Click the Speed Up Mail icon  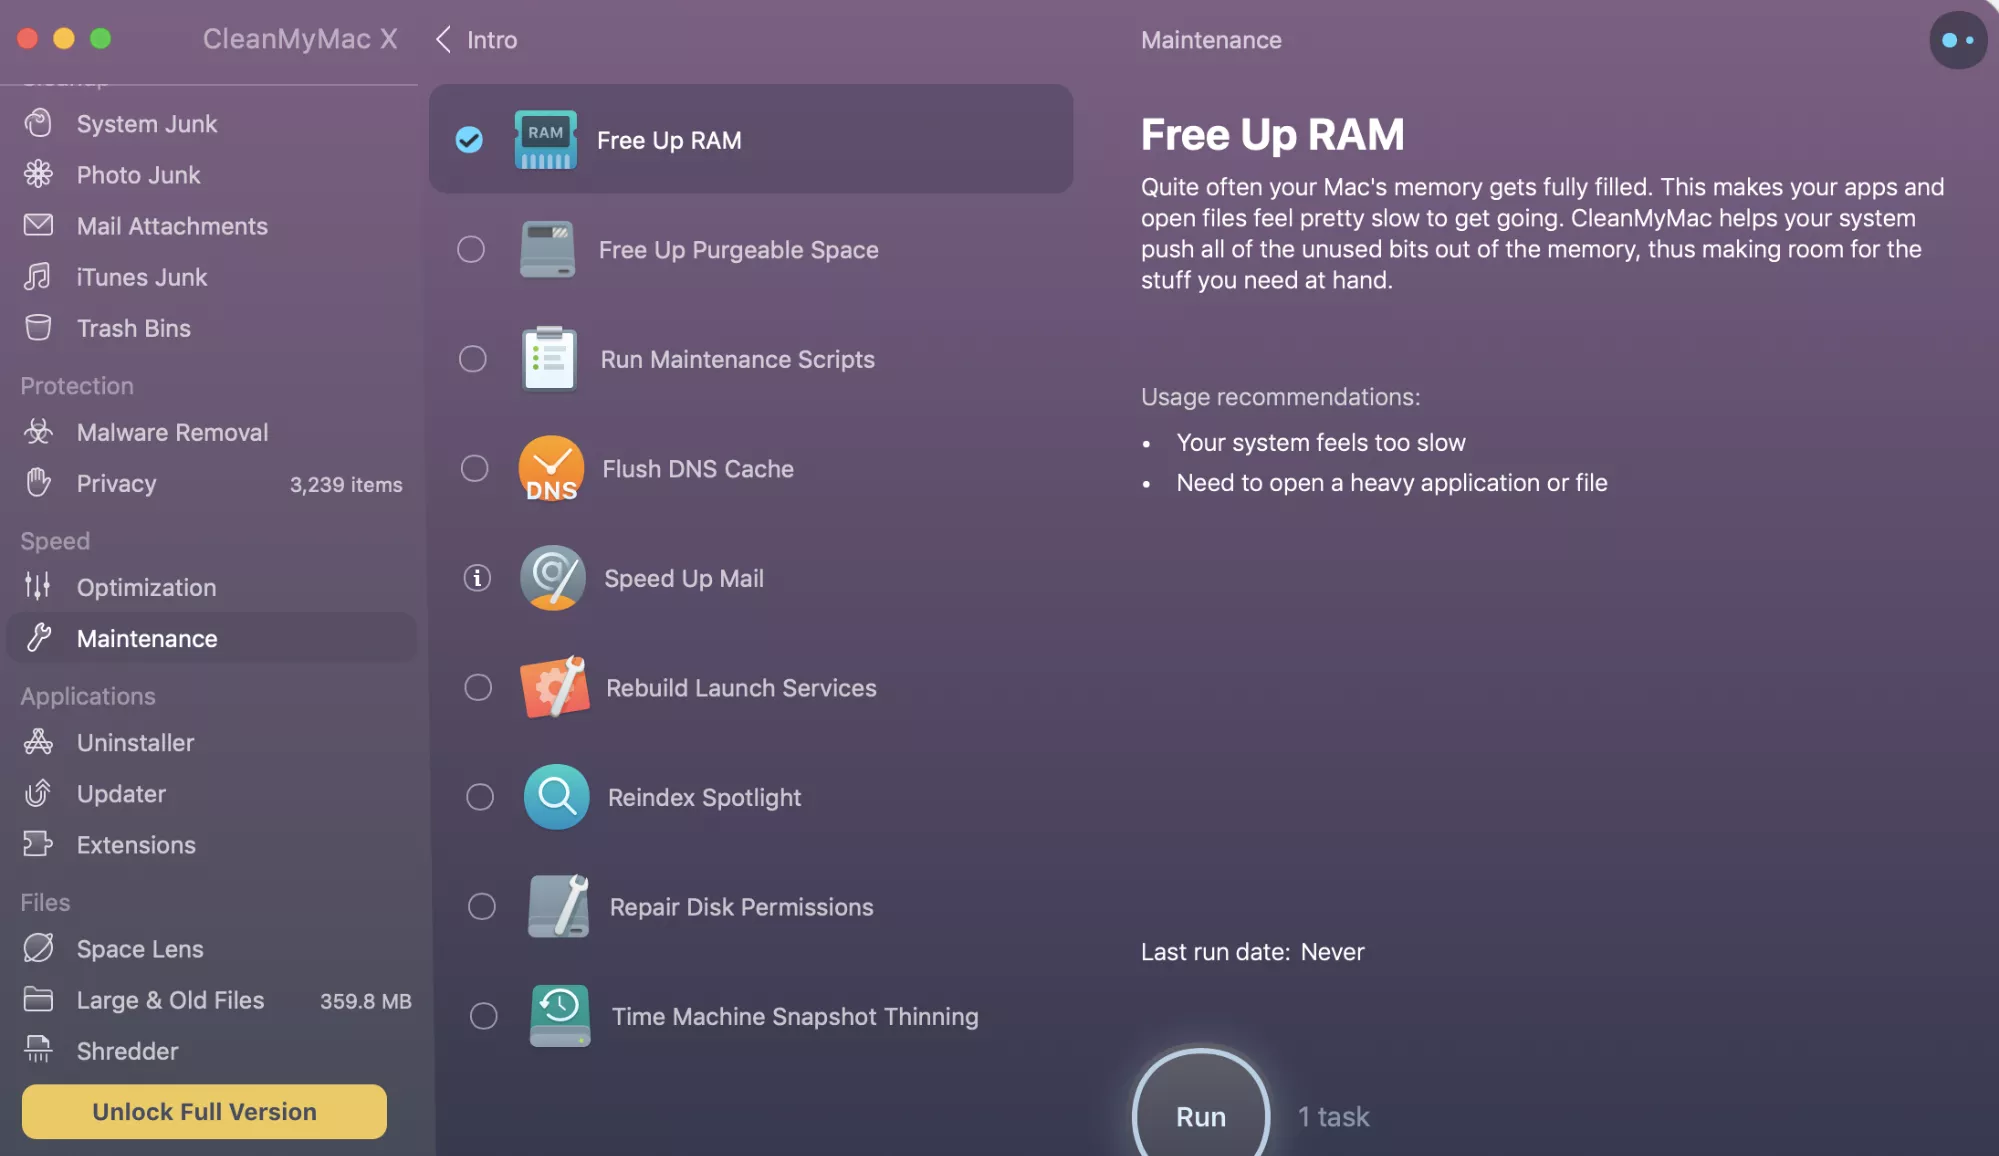pos(553,577)
